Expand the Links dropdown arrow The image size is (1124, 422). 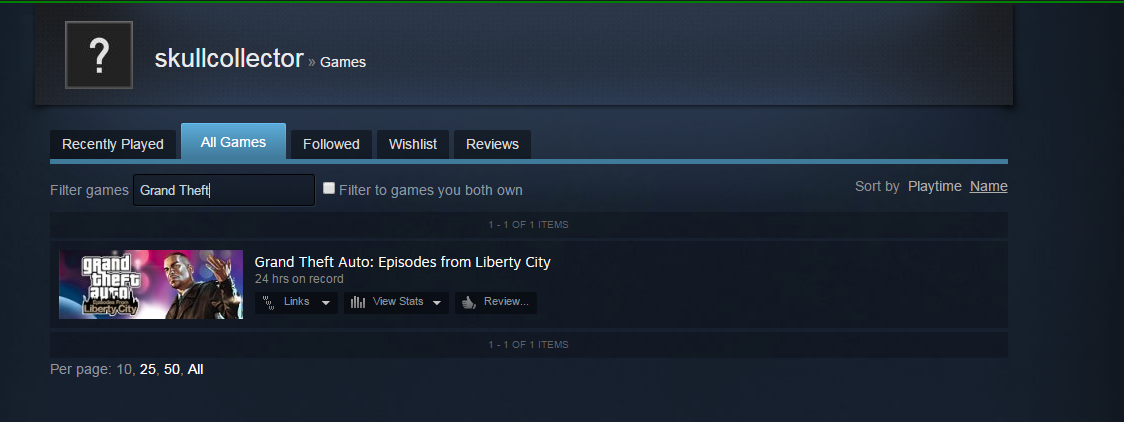point(325,303)
